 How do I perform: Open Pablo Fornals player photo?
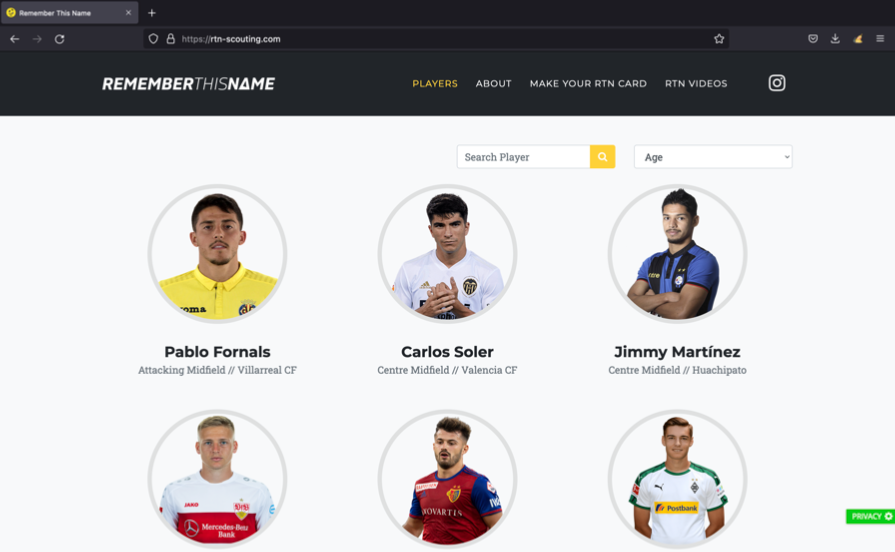[217, 254]
